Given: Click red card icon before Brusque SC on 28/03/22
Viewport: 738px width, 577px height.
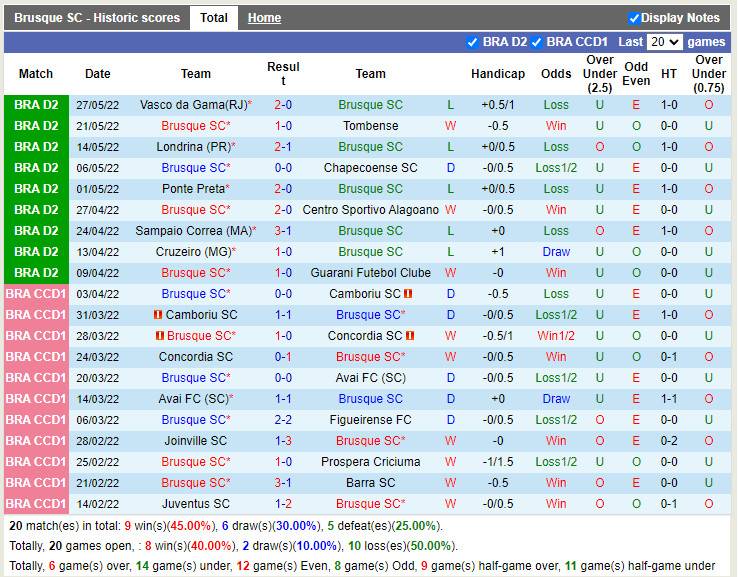Looking at the screenshot, I should 159,336.
